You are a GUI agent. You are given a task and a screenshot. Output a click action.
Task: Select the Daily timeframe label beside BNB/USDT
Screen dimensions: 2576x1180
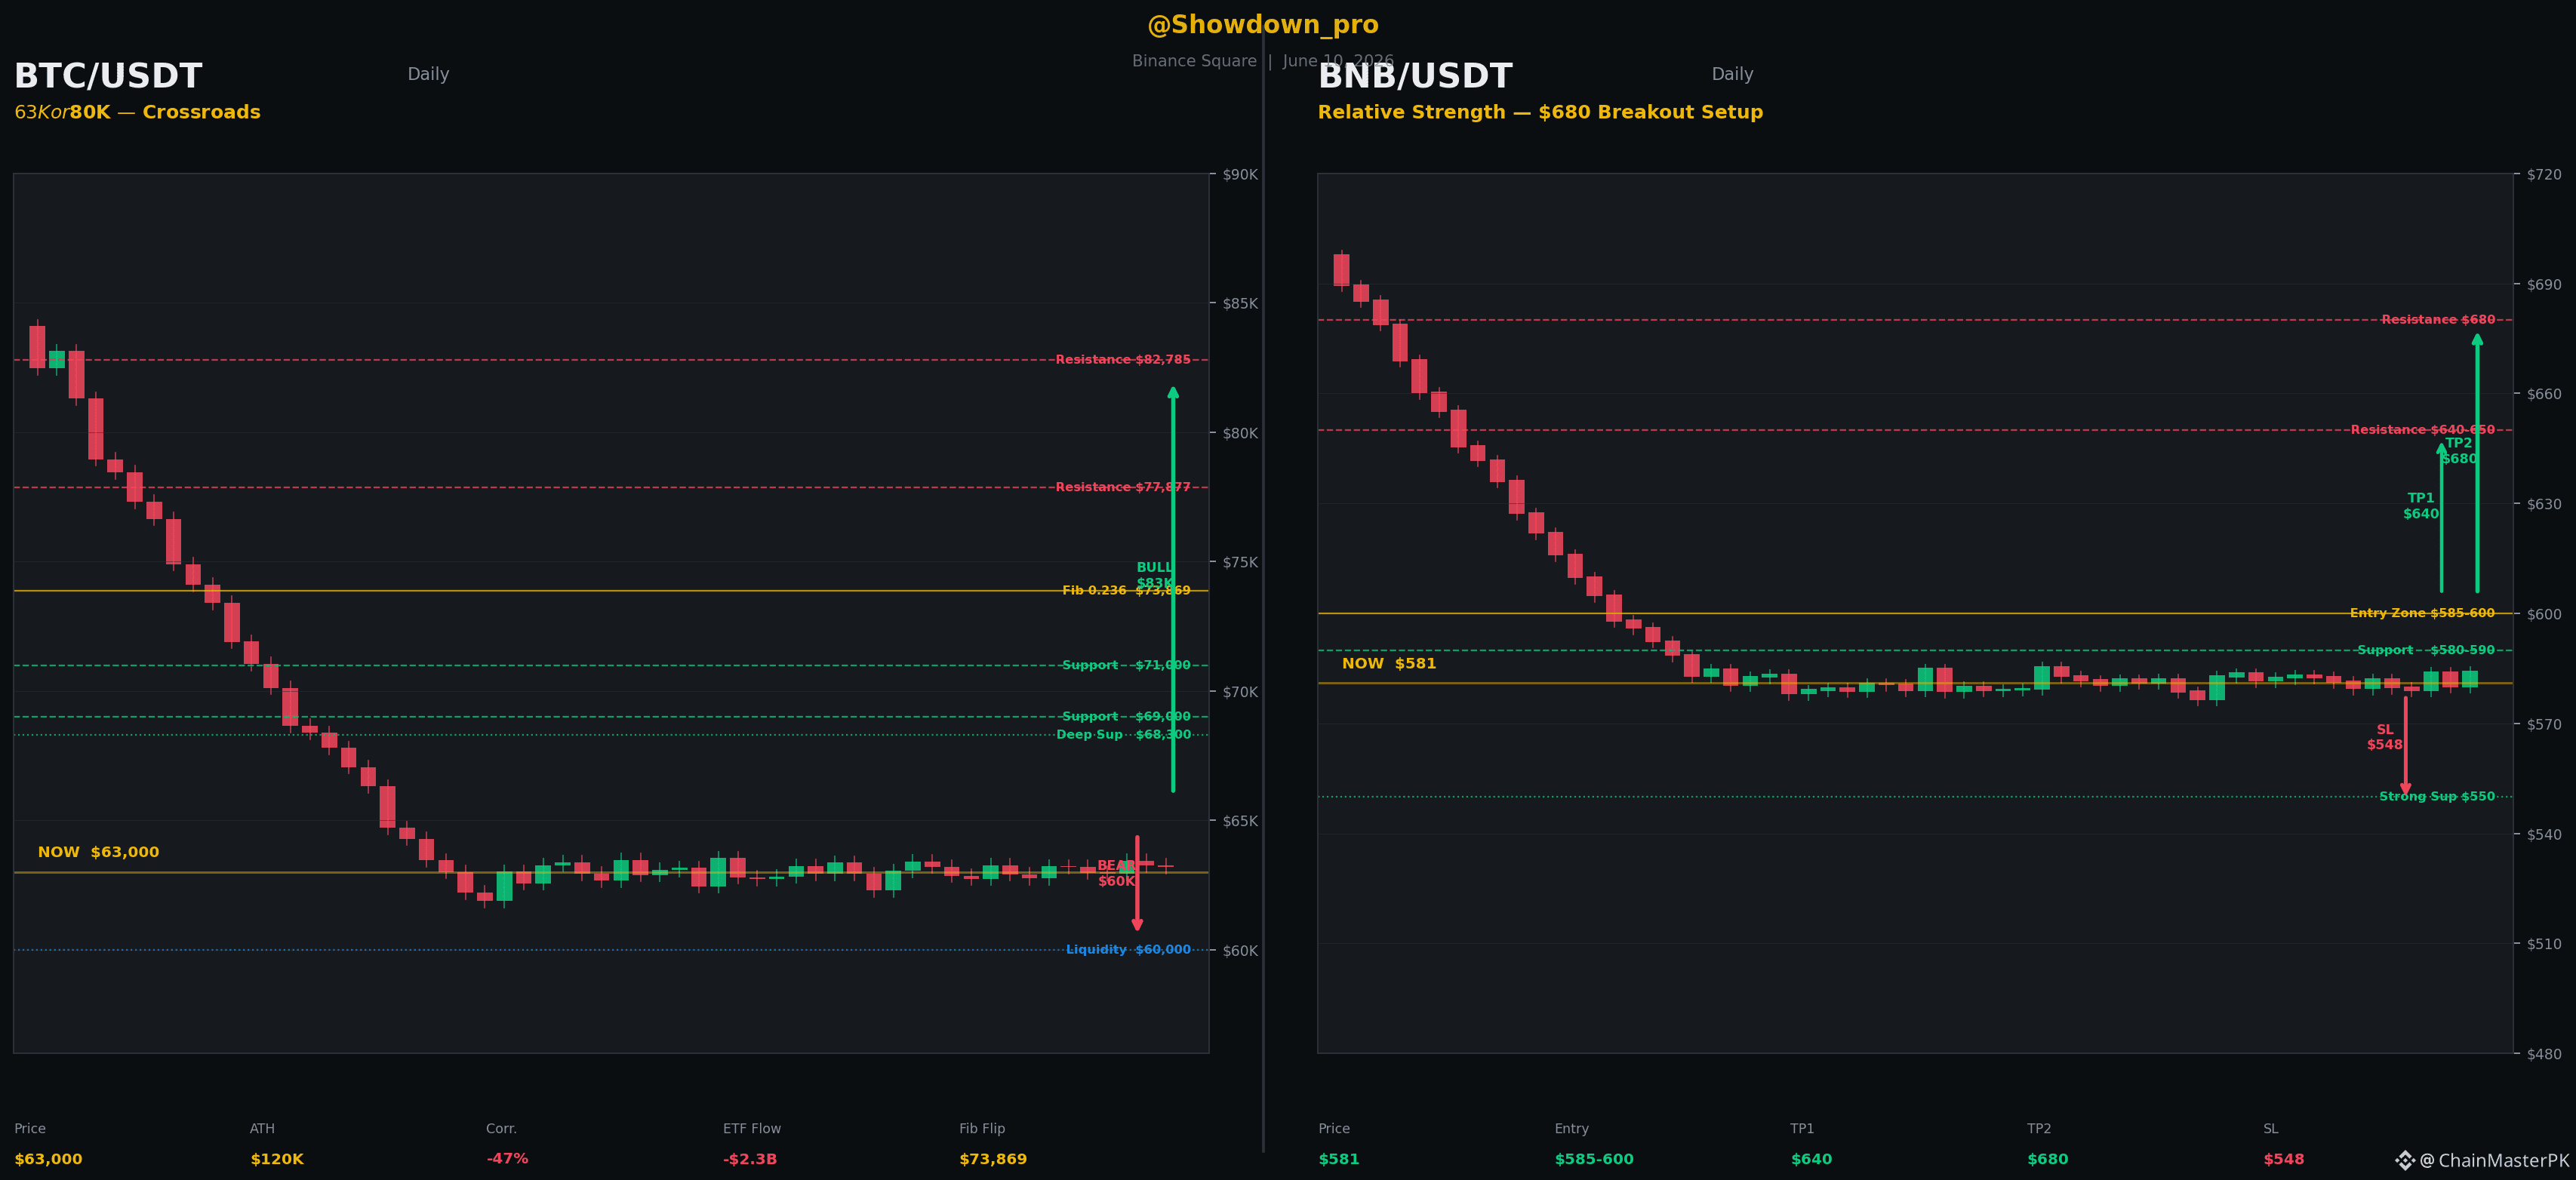pyautogui.click(x=1732, y=74)
